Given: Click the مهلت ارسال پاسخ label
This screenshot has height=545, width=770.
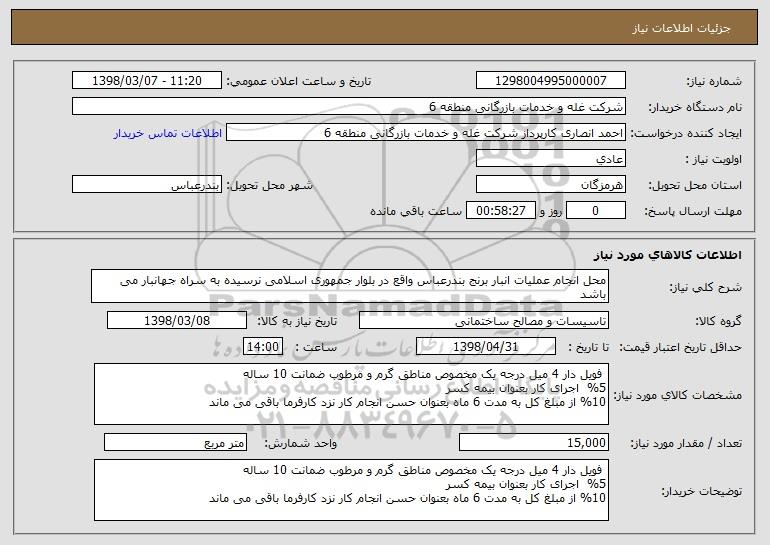Looking at the screenshot, I should click(x=693, y=212).
